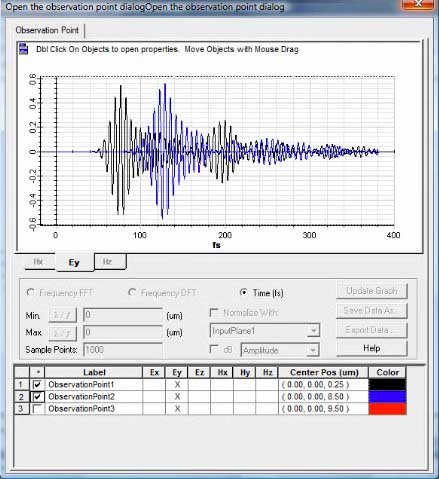Click the black color swatch of ObservationPoint1
Image resolution: width=439 pixels, height=479 pixels.
(x=387, y=384)
